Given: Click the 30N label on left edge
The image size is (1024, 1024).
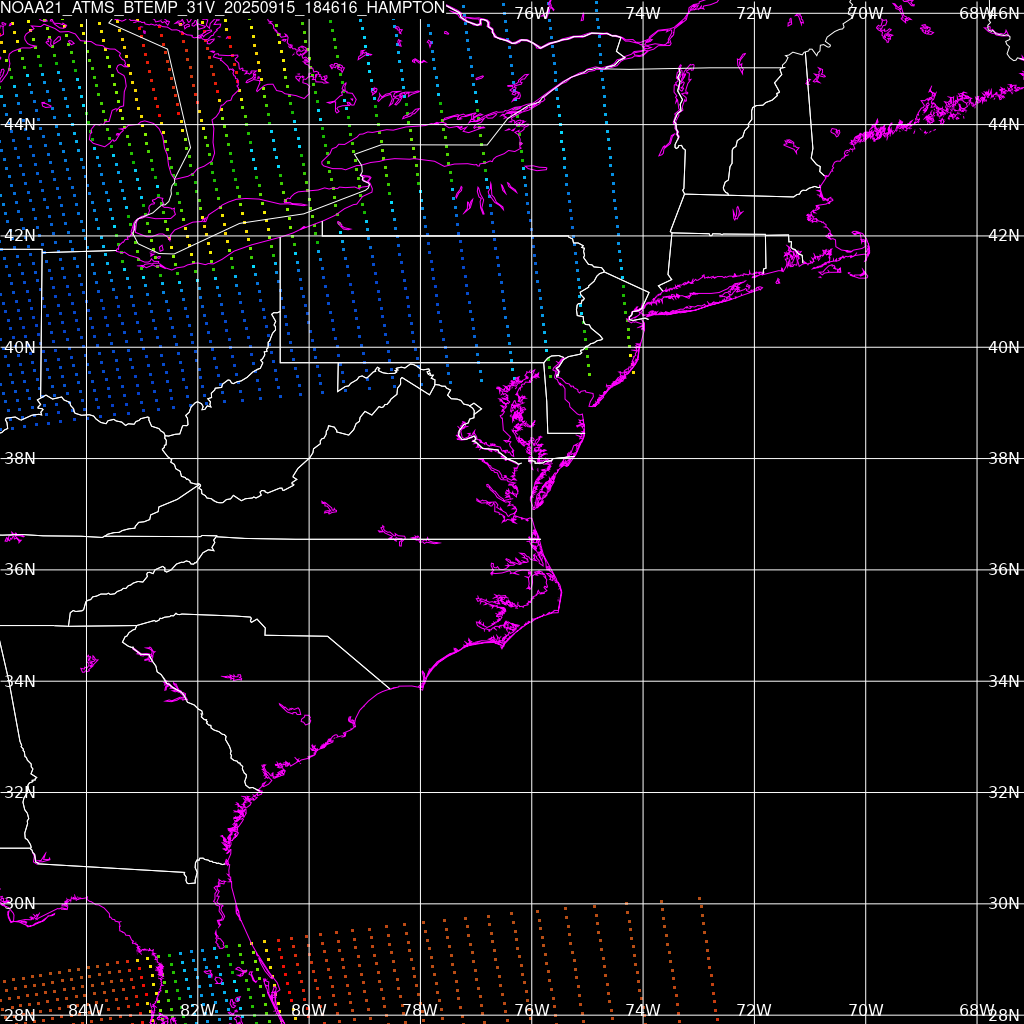Looking at the screenshot, I should click(x=20, y=904).
